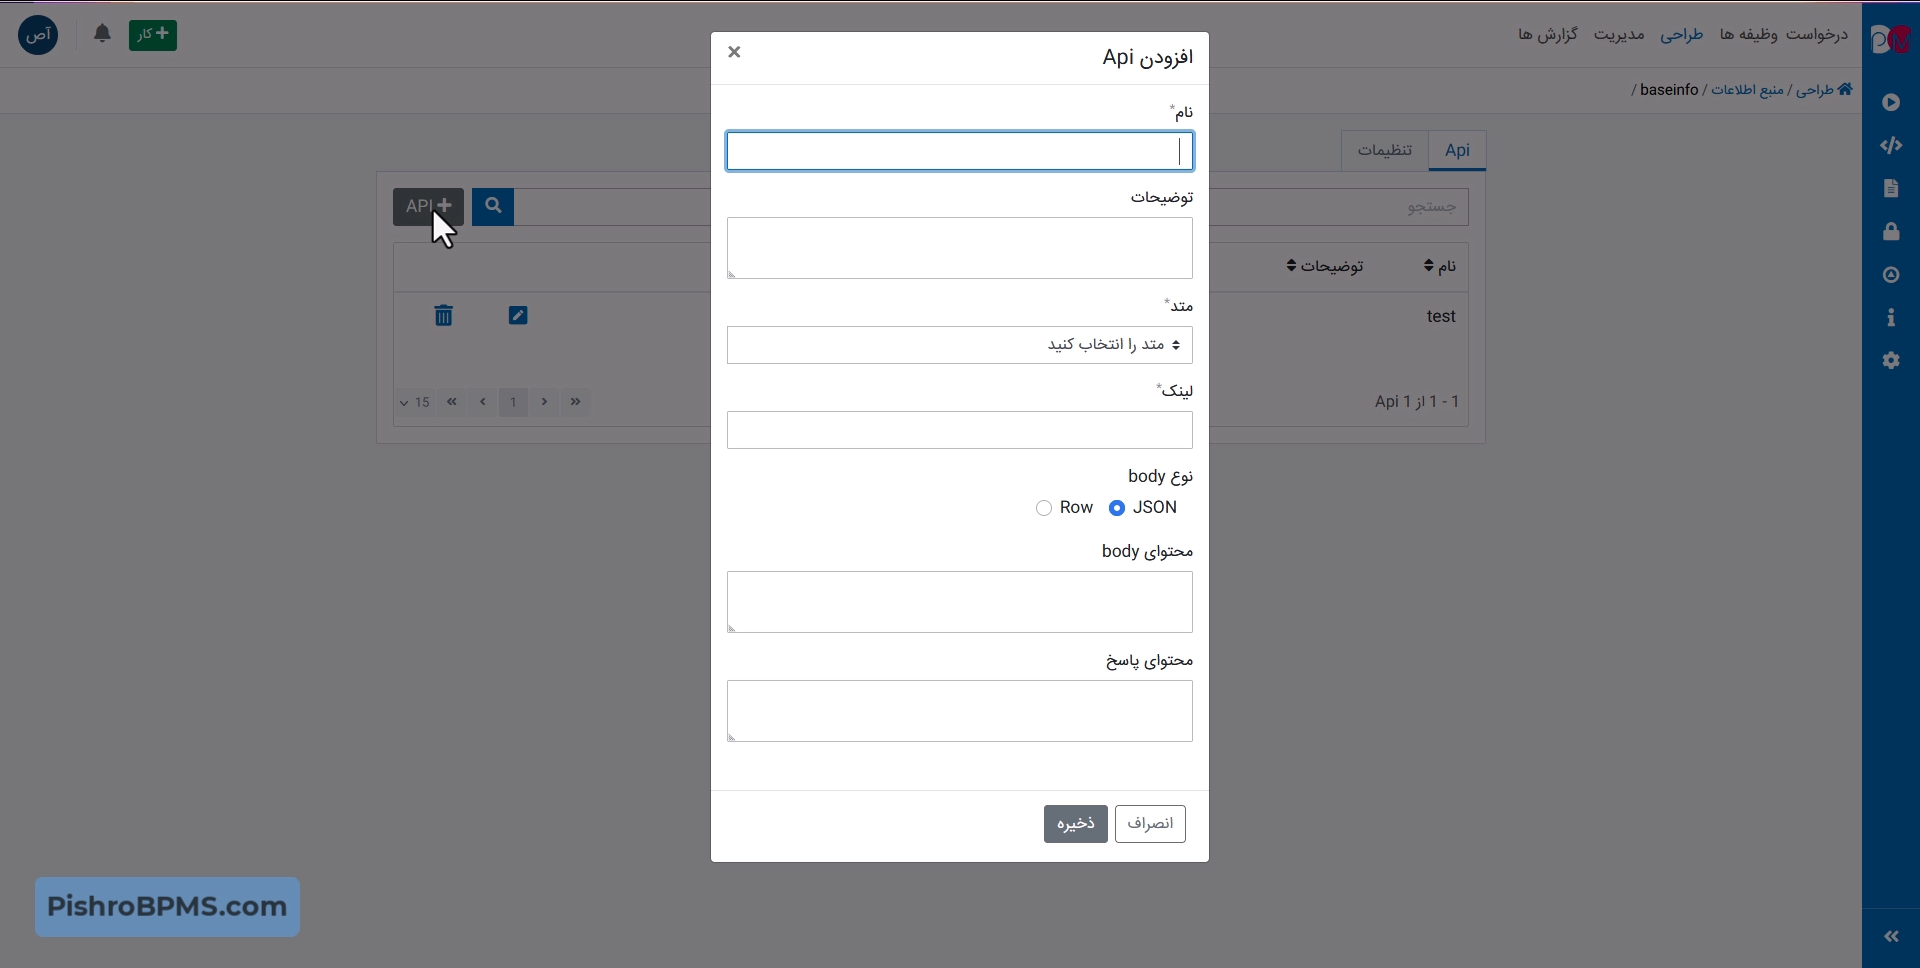Select the JSON body type radio button
The width and height of the screenshot is (1920, 968).
tap(1117, 508)
